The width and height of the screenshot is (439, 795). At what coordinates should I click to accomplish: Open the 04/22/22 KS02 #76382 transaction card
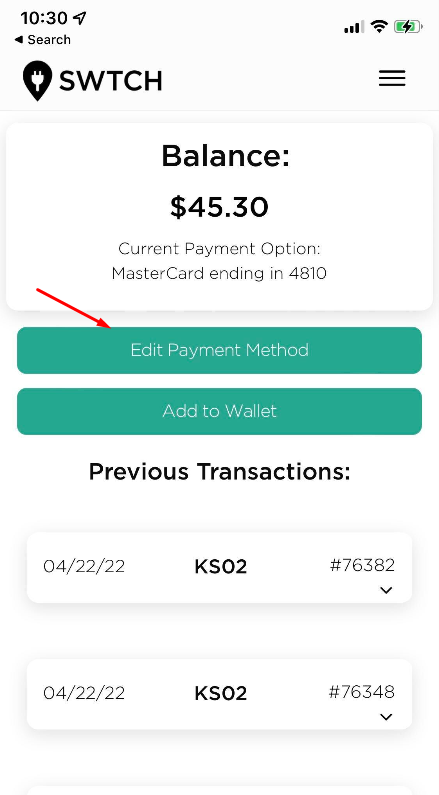pyautogui.click(x=220, y=567)
